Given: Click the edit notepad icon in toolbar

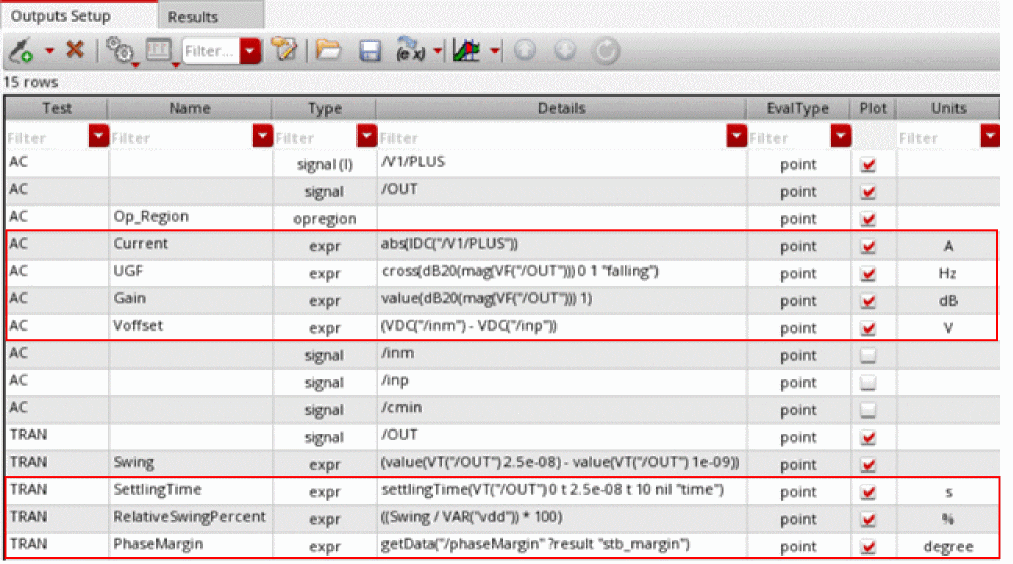Looking at the screenshot, I should [285, 49].
